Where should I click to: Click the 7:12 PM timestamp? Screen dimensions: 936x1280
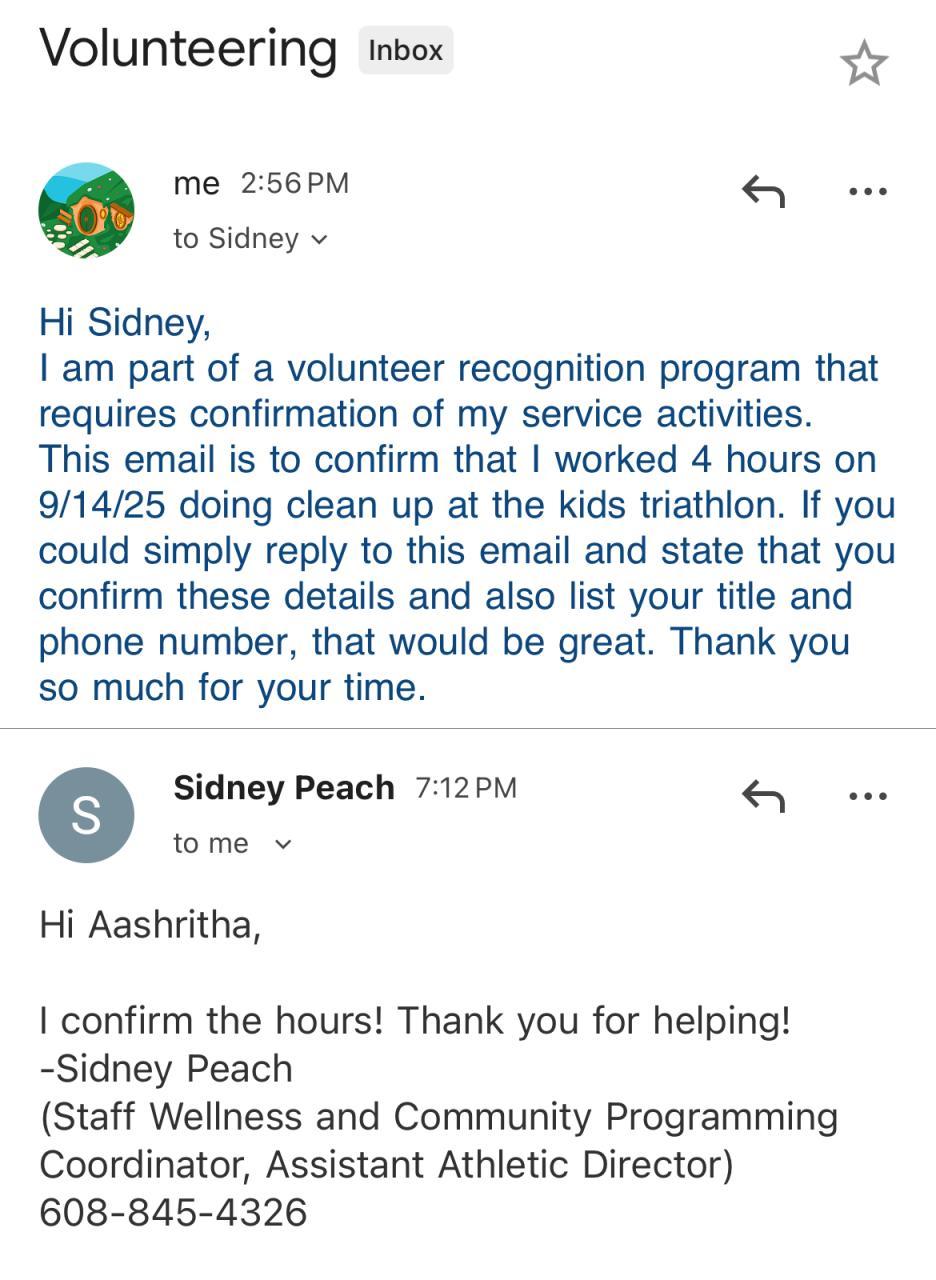465,788
